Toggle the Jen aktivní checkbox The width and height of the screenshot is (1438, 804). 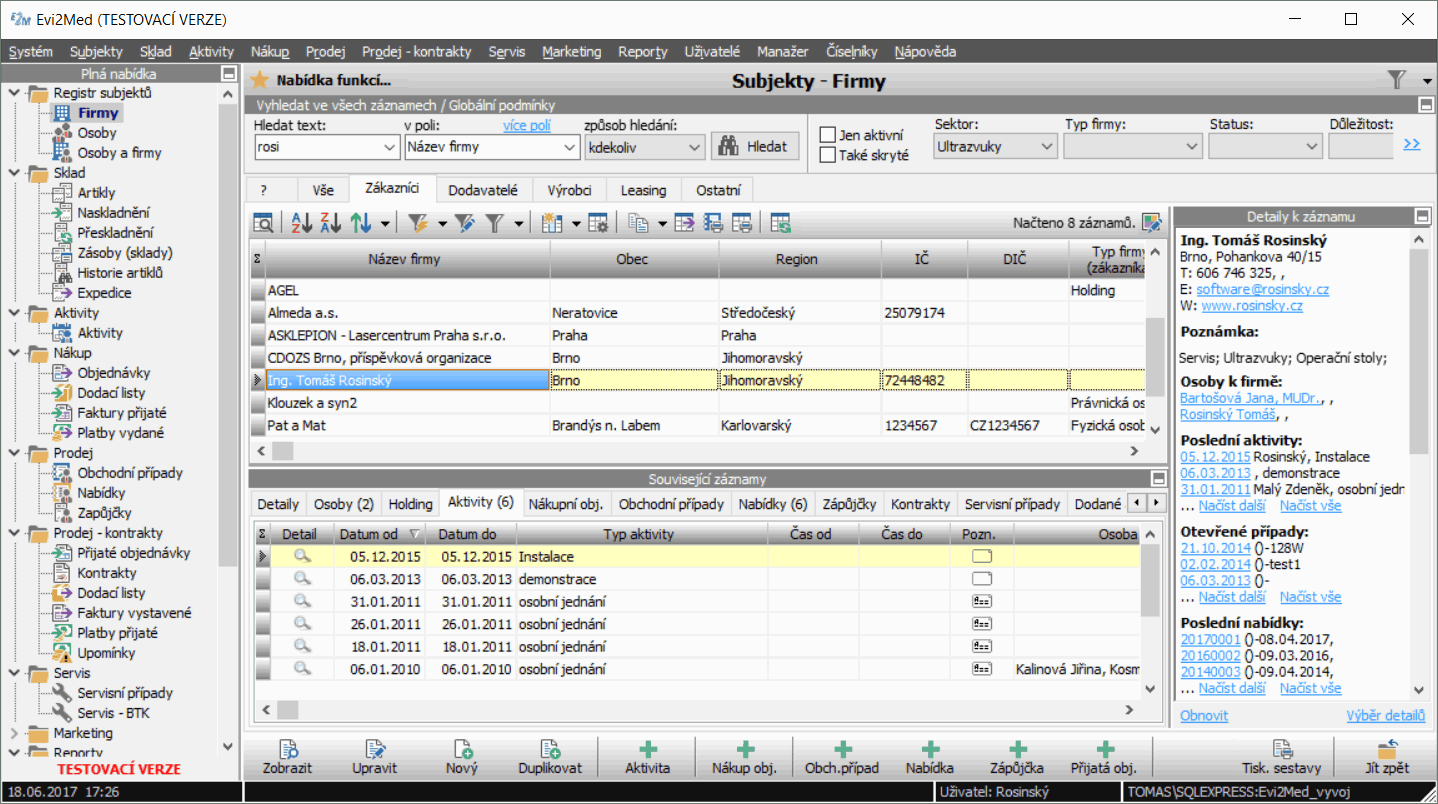click(x=828, y=135)
